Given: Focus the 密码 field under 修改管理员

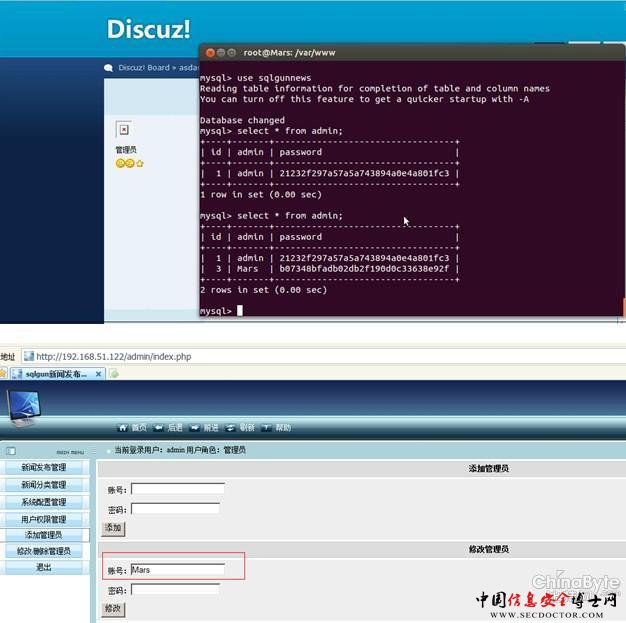Looking at the screenshot, I should pyautogui.click(x=175, y=589).
